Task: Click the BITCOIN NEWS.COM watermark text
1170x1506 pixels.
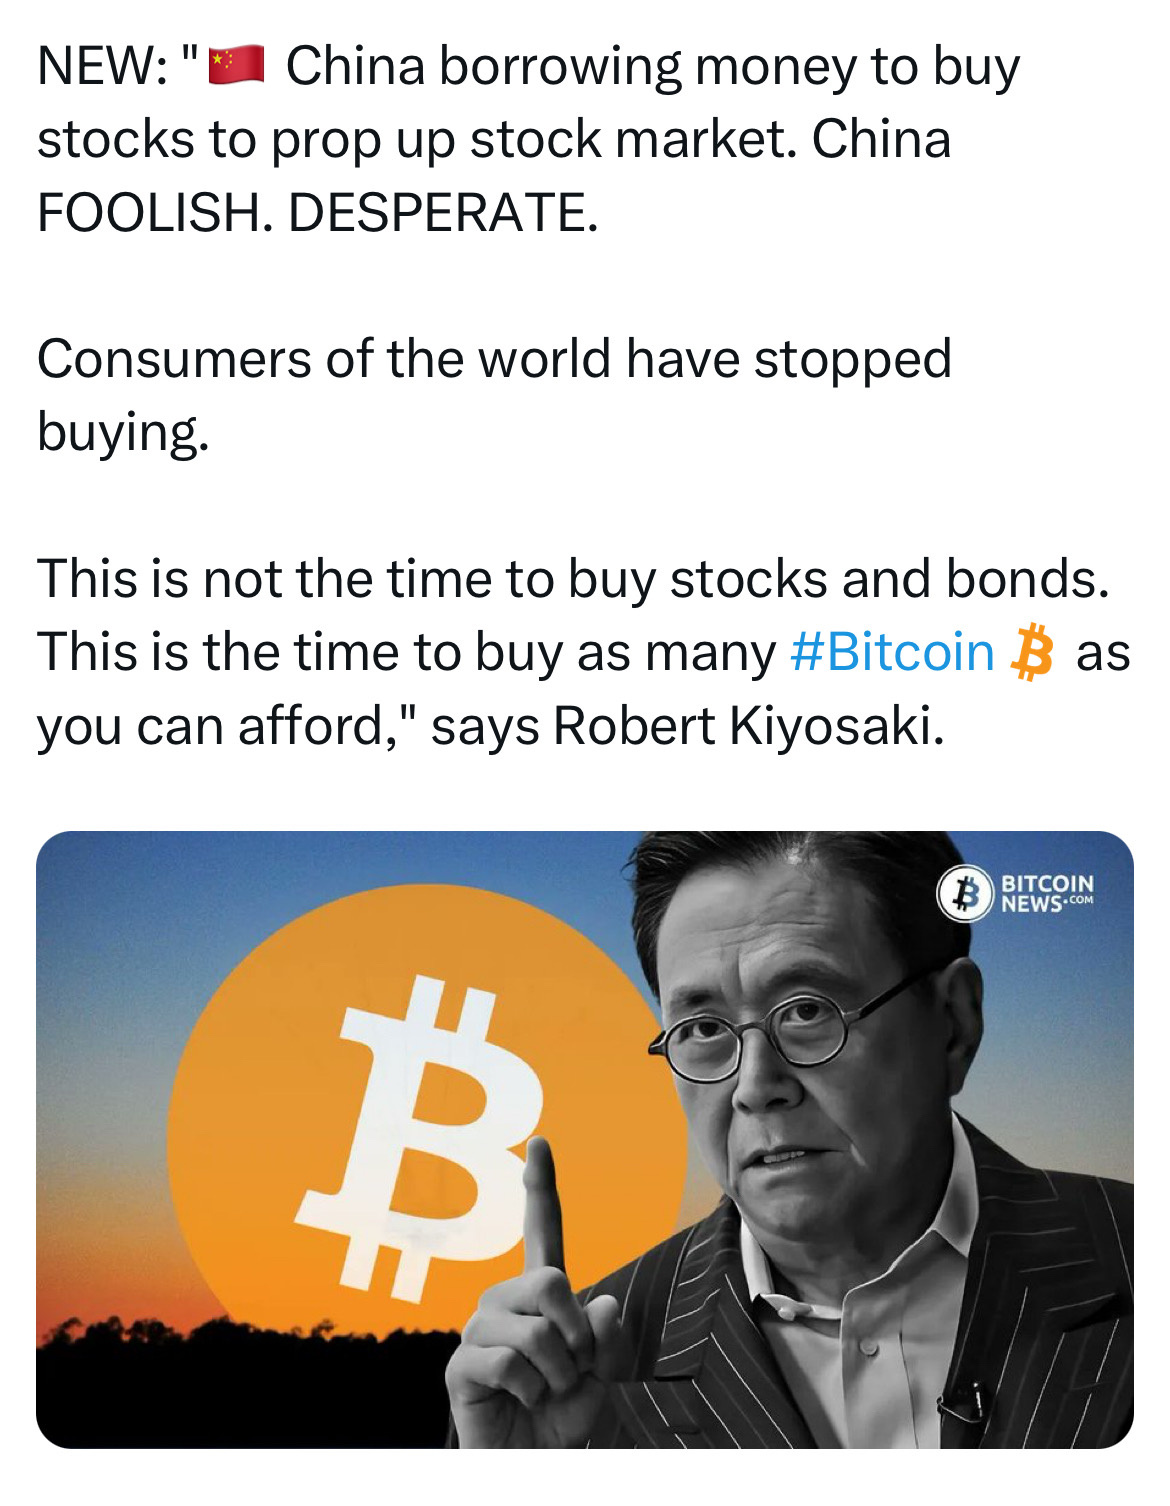Action: point(1047,893)
